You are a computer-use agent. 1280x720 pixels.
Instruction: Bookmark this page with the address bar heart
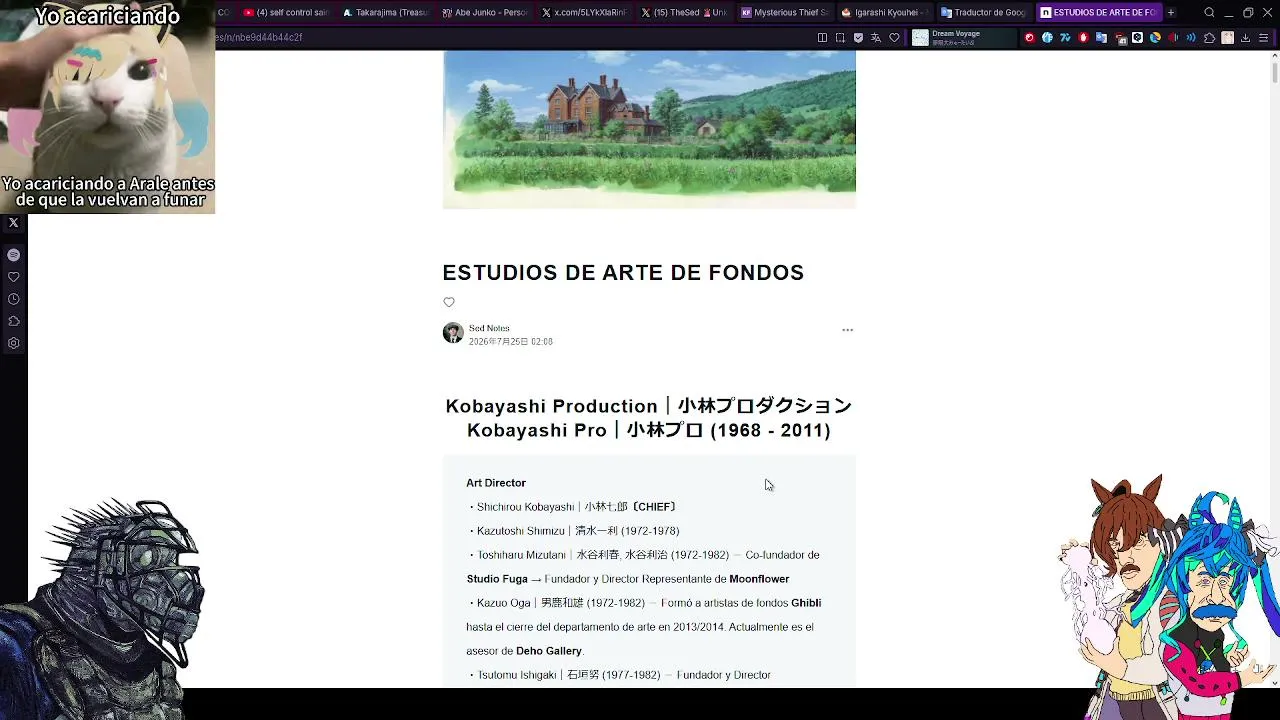[894, 38]
